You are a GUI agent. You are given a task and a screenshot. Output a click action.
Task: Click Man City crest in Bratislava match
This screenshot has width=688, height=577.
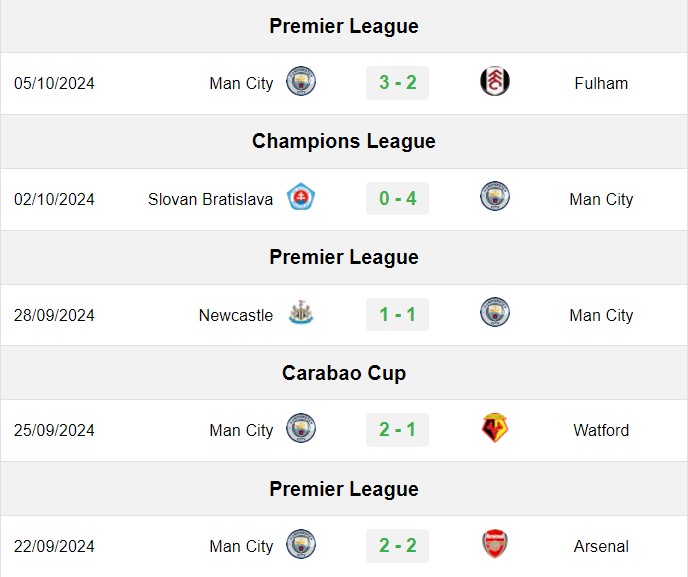pyautogui.click(x=494, y=197)
